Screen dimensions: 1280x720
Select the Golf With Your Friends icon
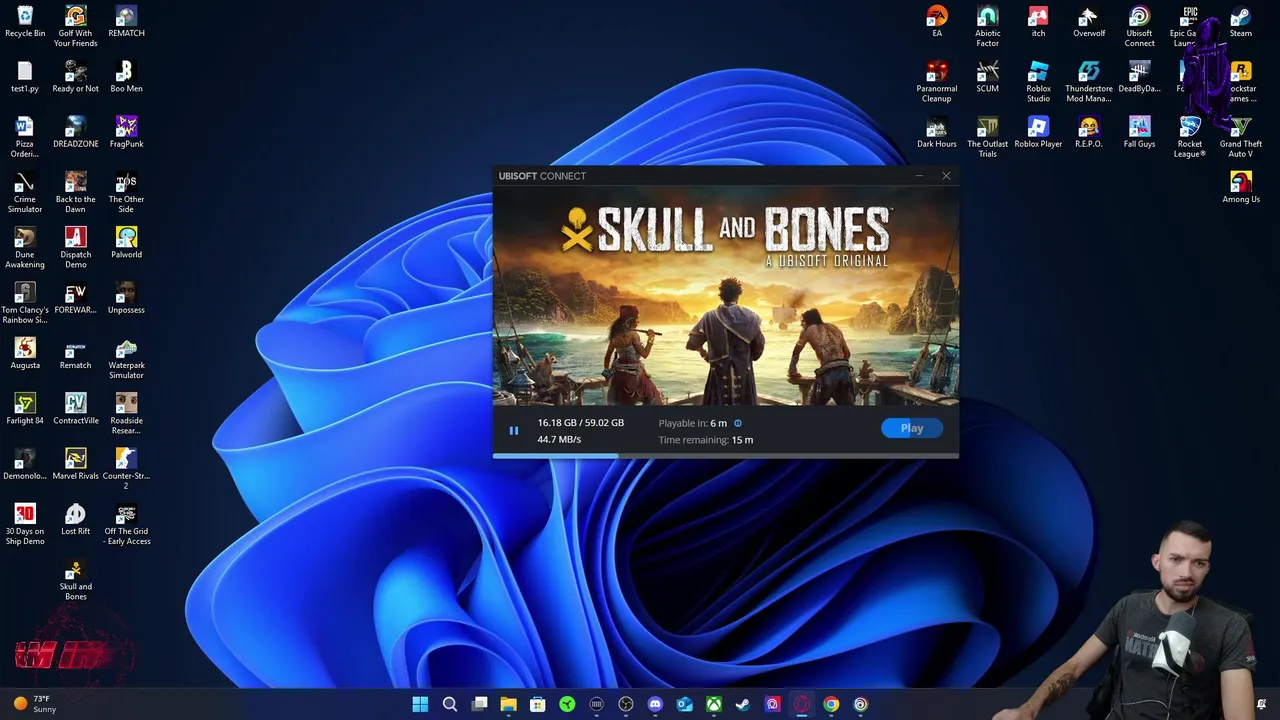pos(75,27)
